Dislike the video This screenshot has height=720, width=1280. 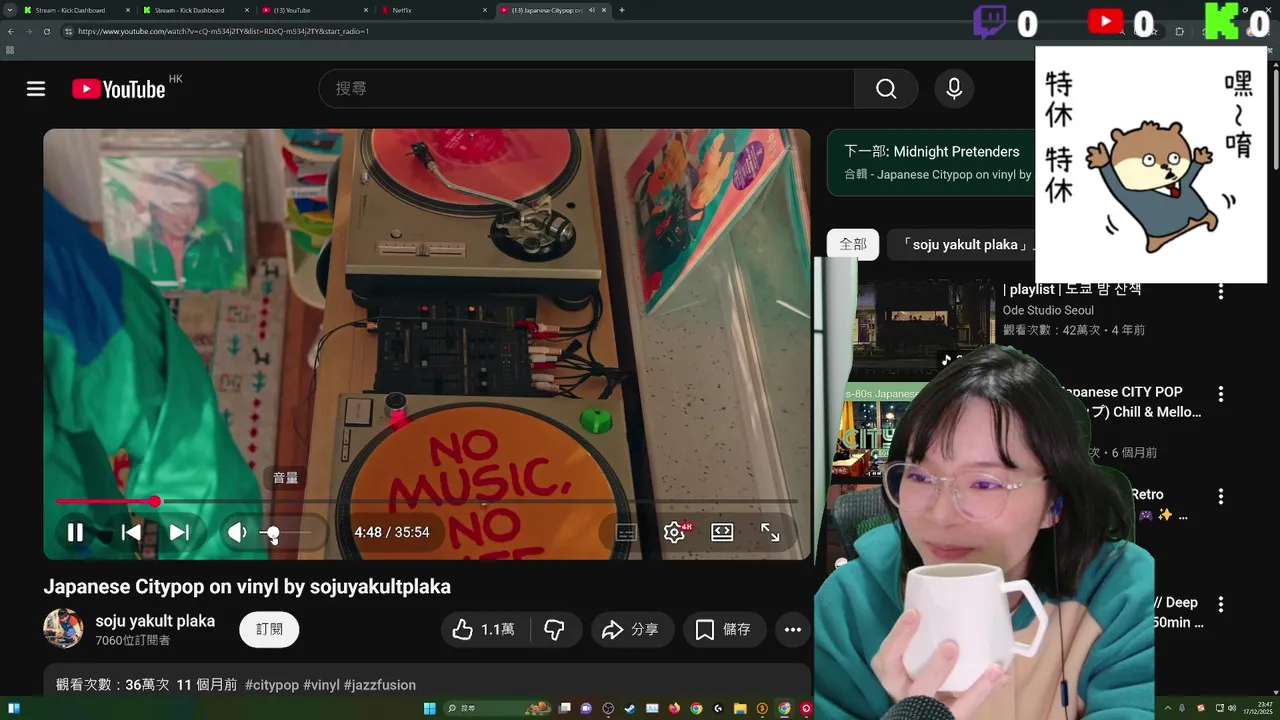(x=554, y=629)
